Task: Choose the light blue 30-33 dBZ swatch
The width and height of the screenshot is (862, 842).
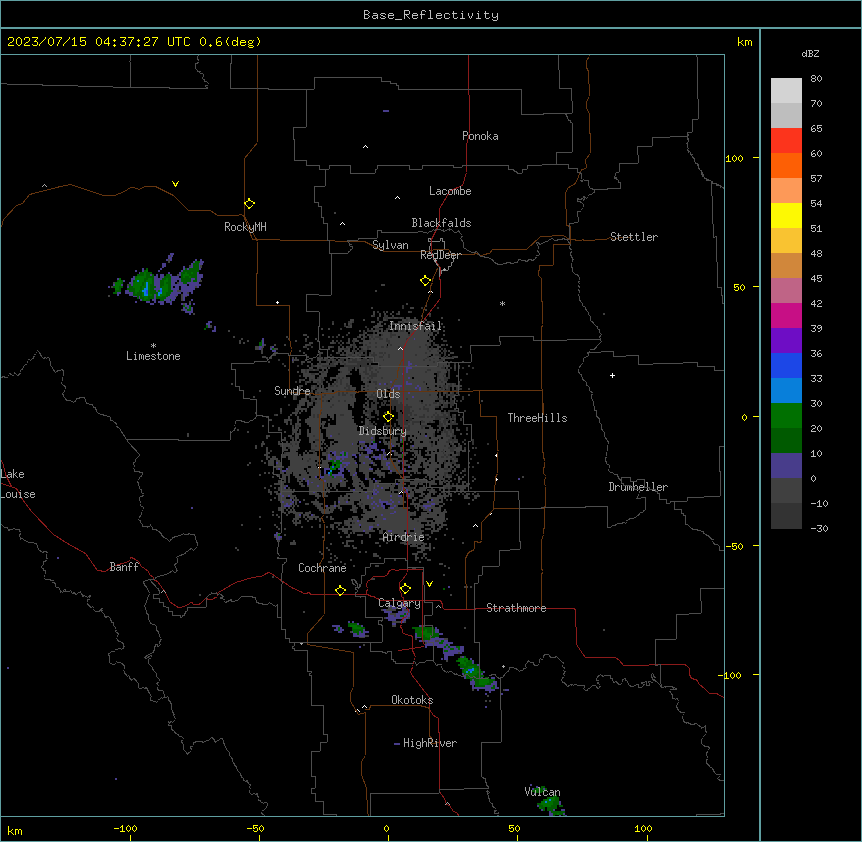Action: coord(786,390)
